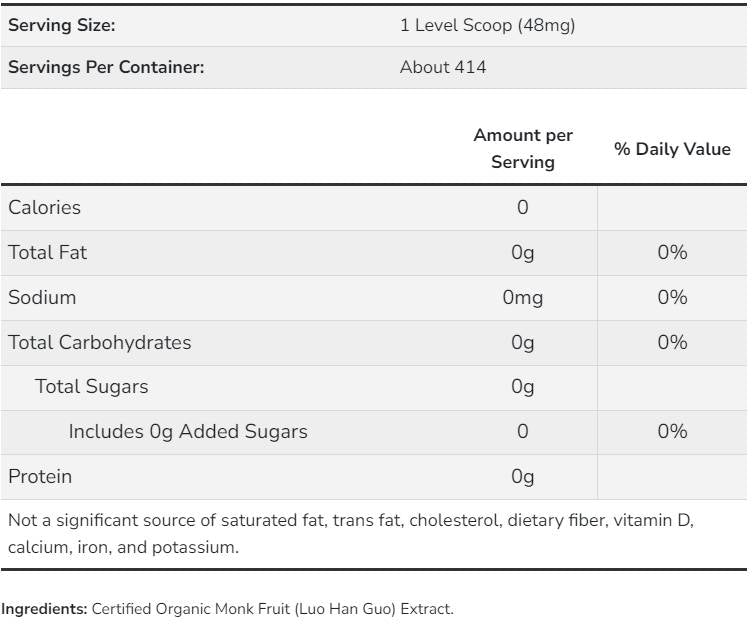Screen dimensions: 755x630
Task: Click the Total Carbohydrates row label
Action: point(100,343)
